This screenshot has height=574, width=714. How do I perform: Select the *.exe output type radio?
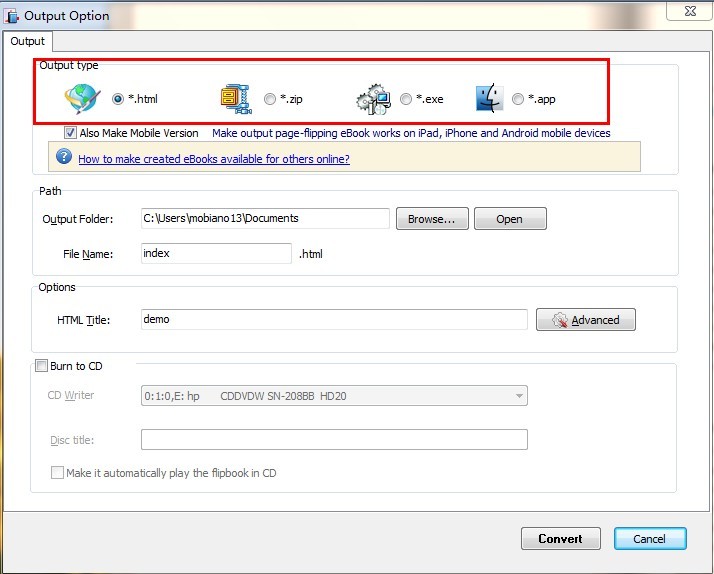click(x=406, y=99)
